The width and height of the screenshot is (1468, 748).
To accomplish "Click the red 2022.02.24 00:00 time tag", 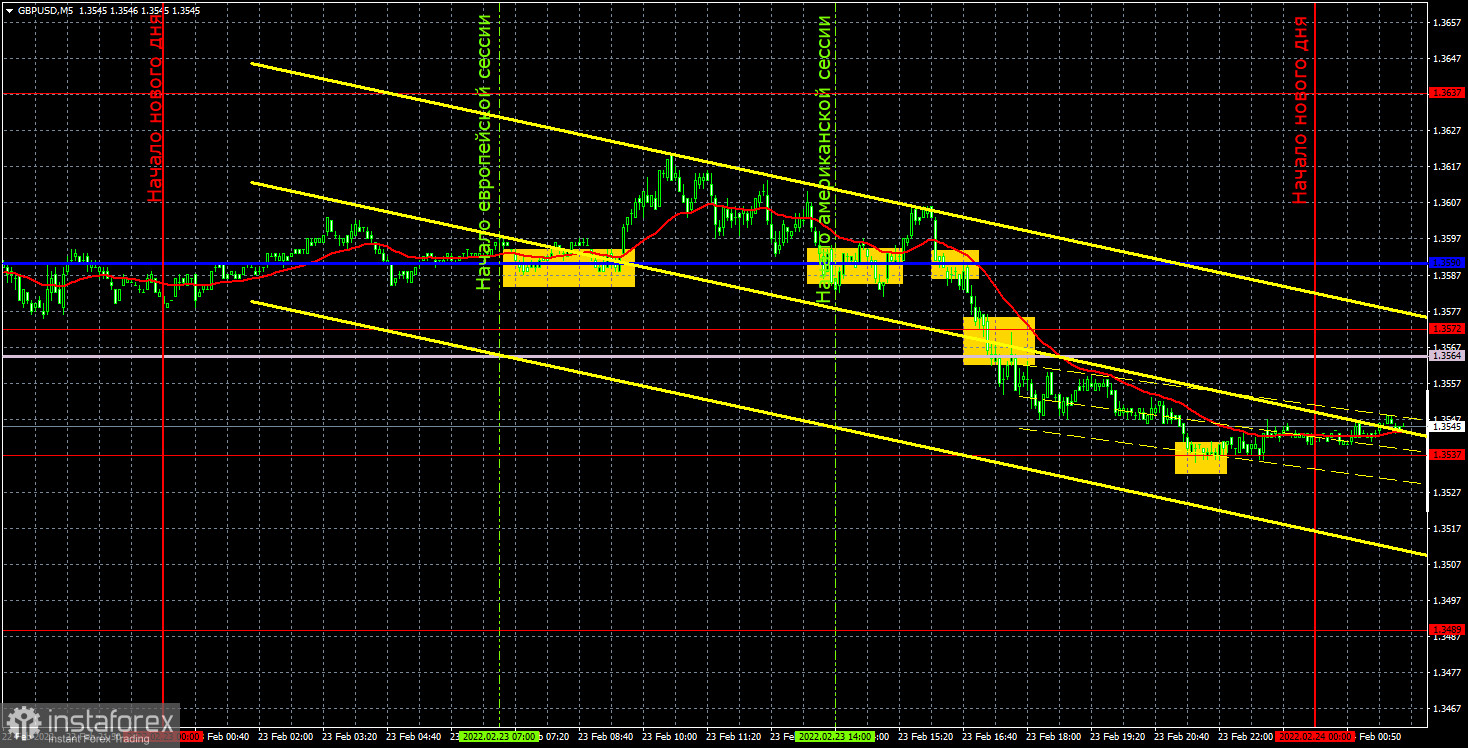I will [x=1315, y=736].
